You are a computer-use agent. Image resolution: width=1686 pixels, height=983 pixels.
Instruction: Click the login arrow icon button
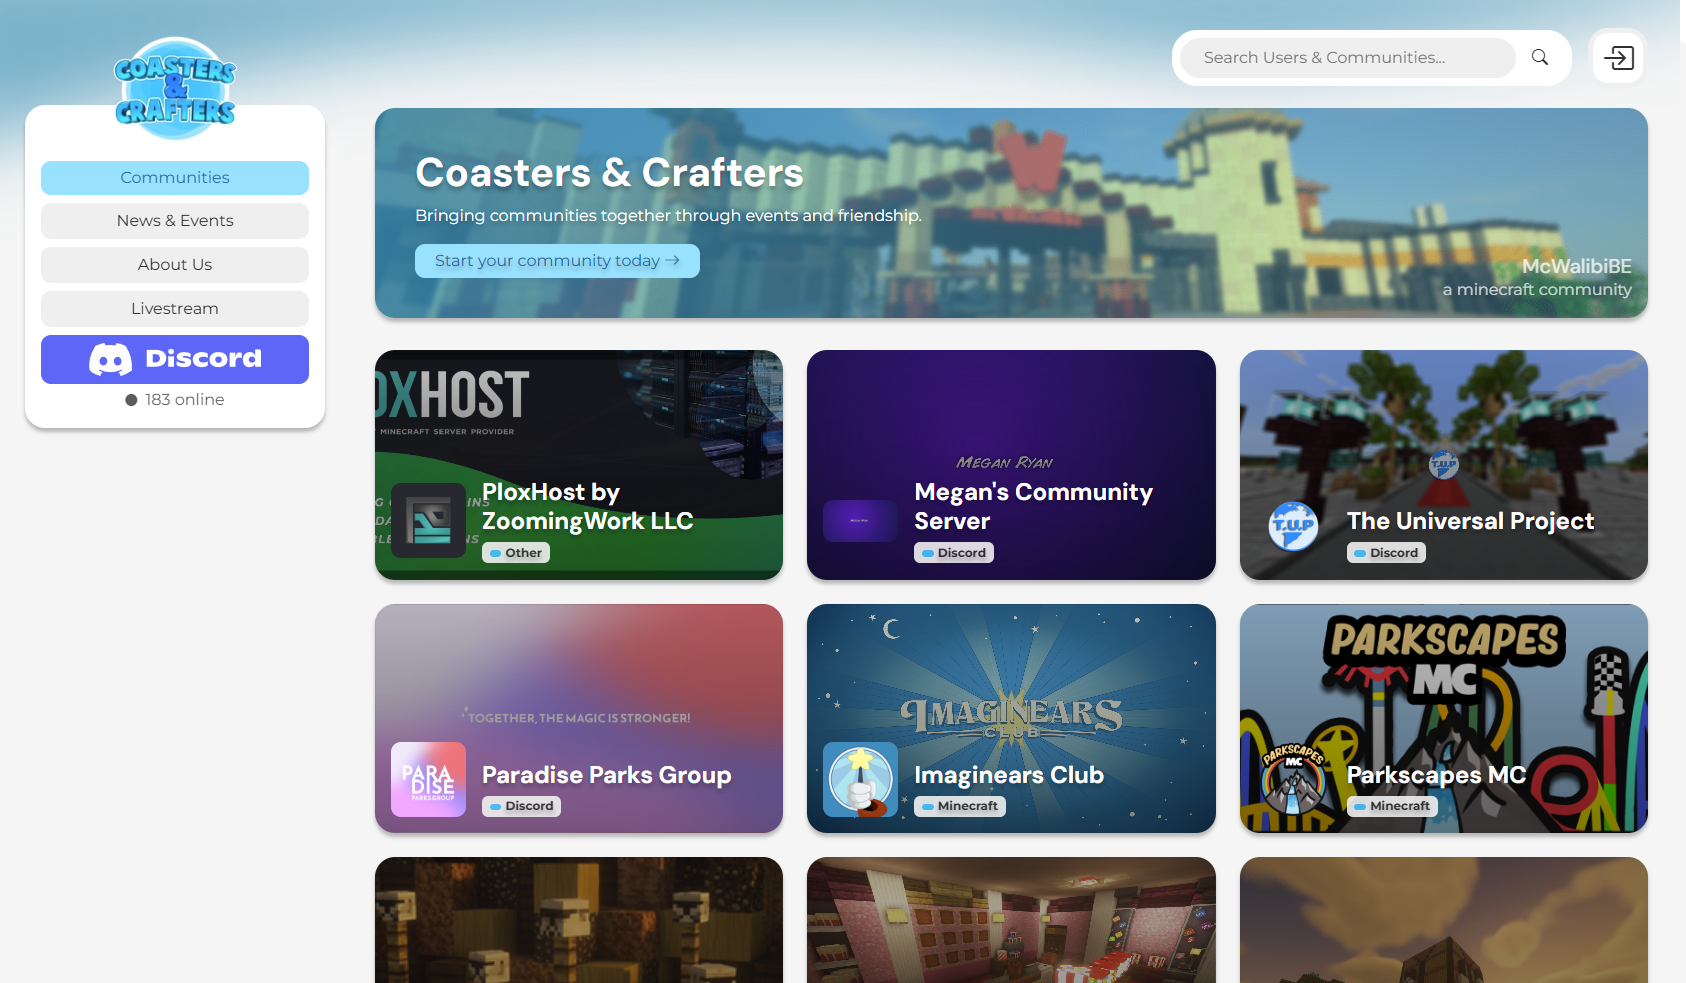point(1619,58)
